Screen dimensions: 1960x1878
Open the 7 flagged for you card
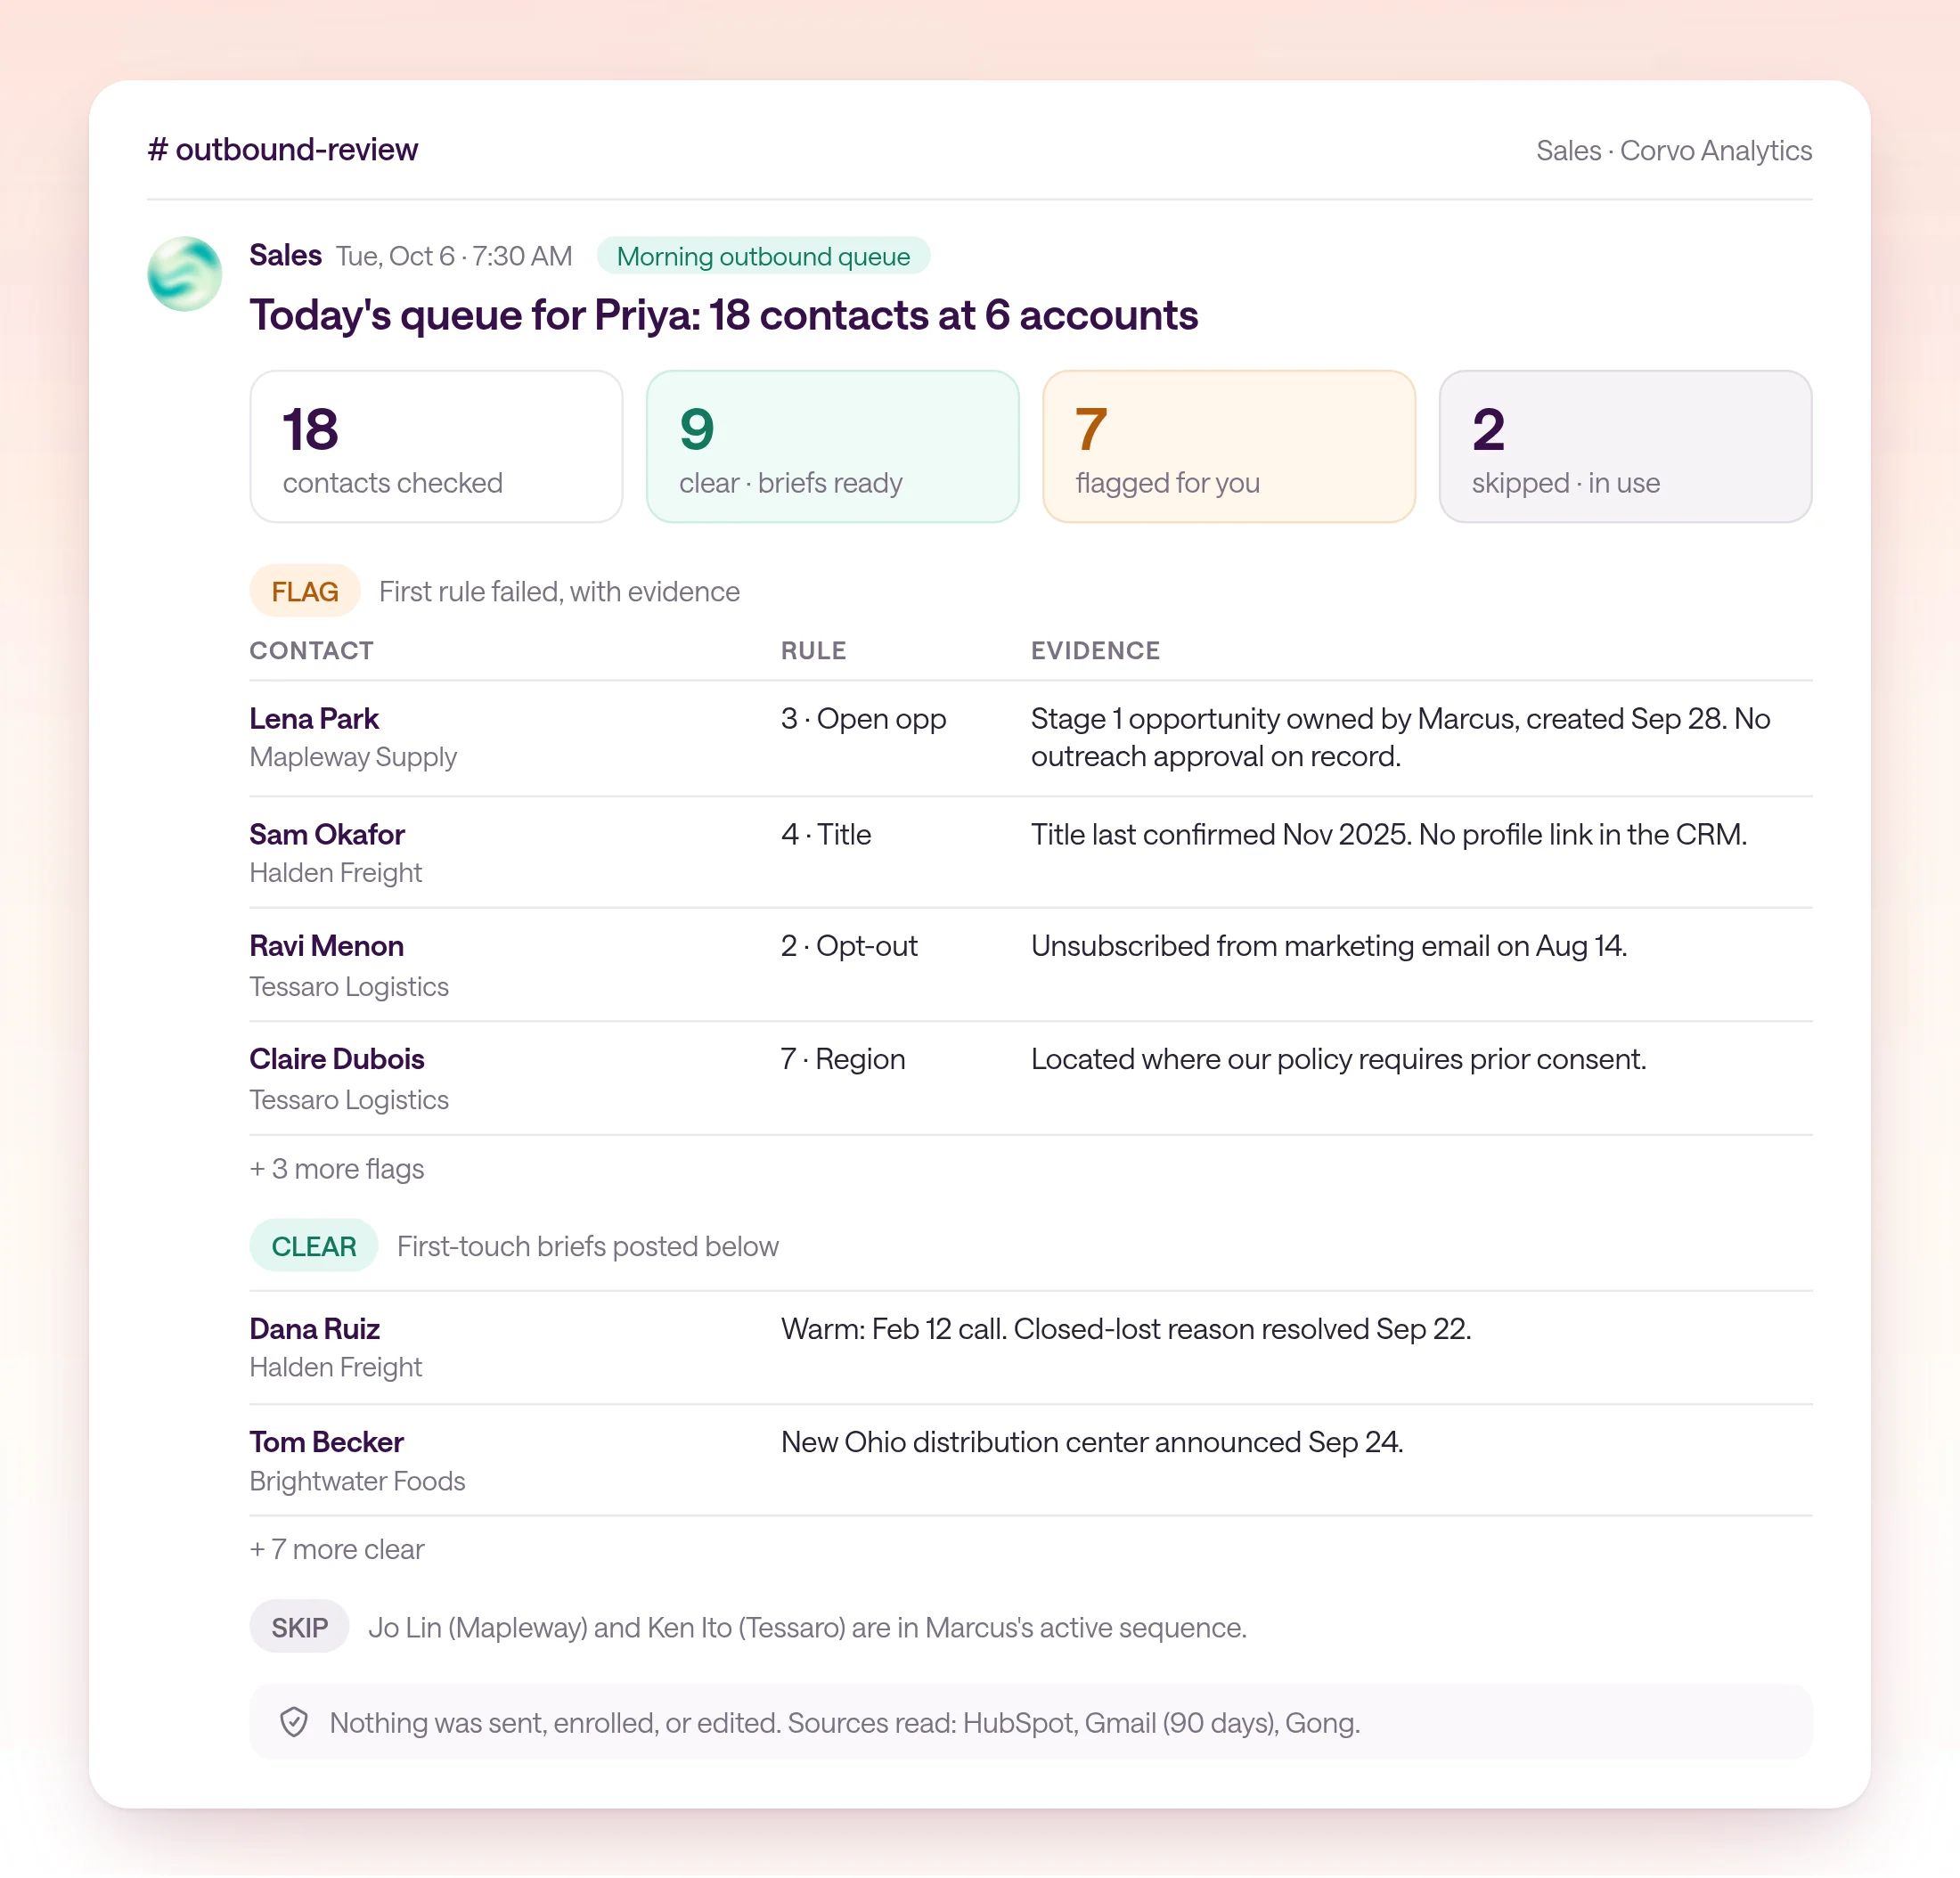click(x=1228, y=447)
